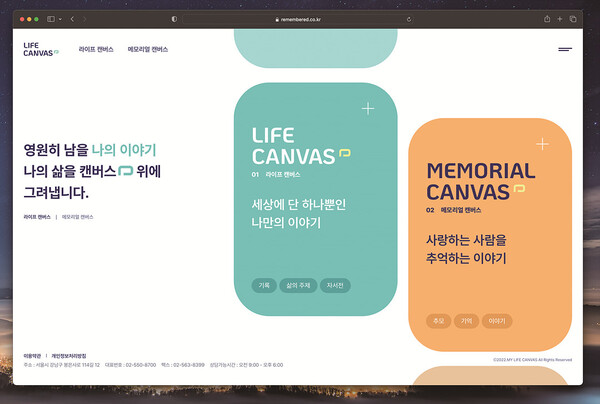The image size is (600, 404).
Task: Click the LIFE CANVAS logo
Action: click(41, 49)
